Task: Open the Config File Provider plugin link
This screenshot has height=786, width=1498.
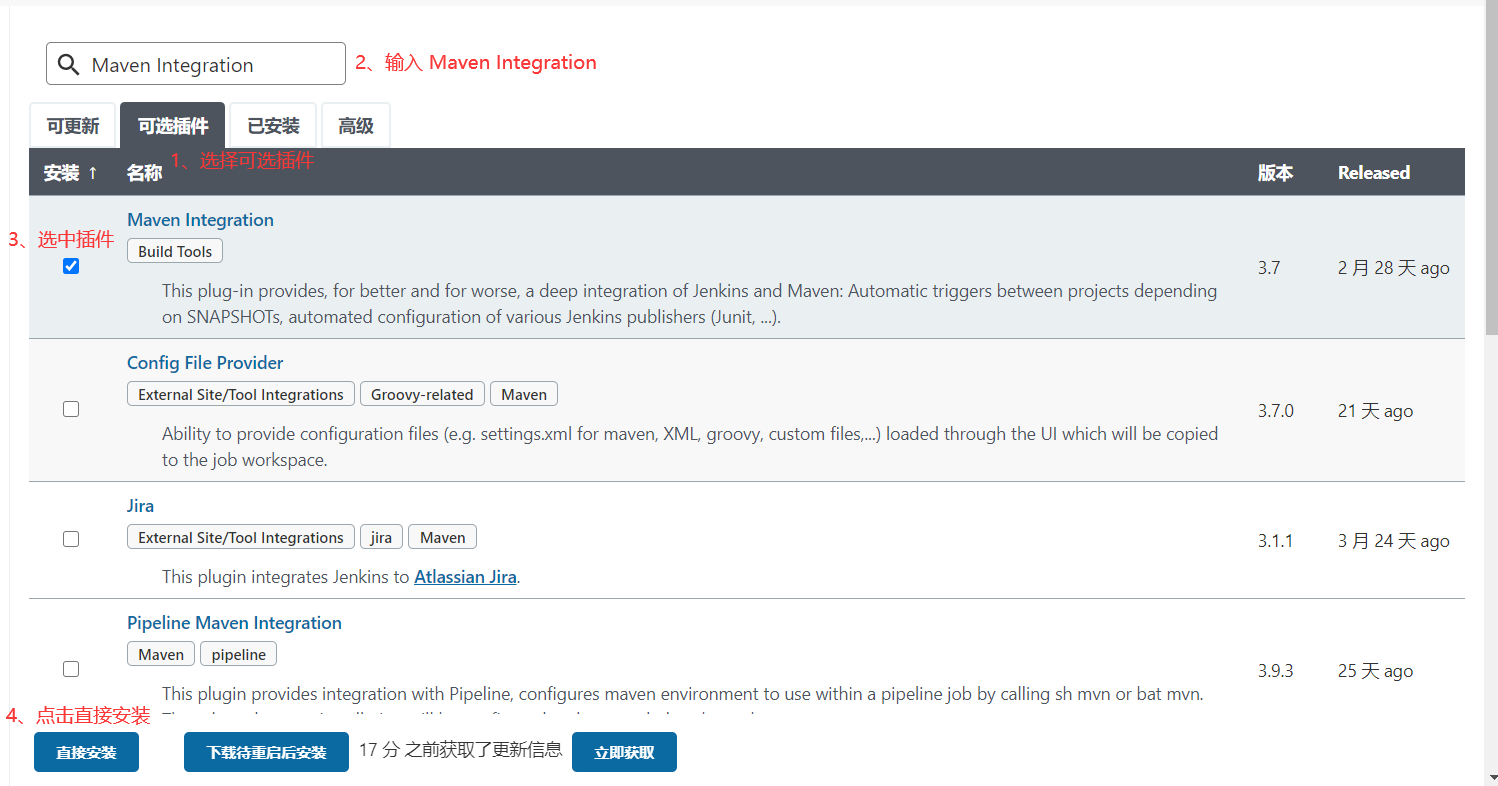Action: point(204,362)
